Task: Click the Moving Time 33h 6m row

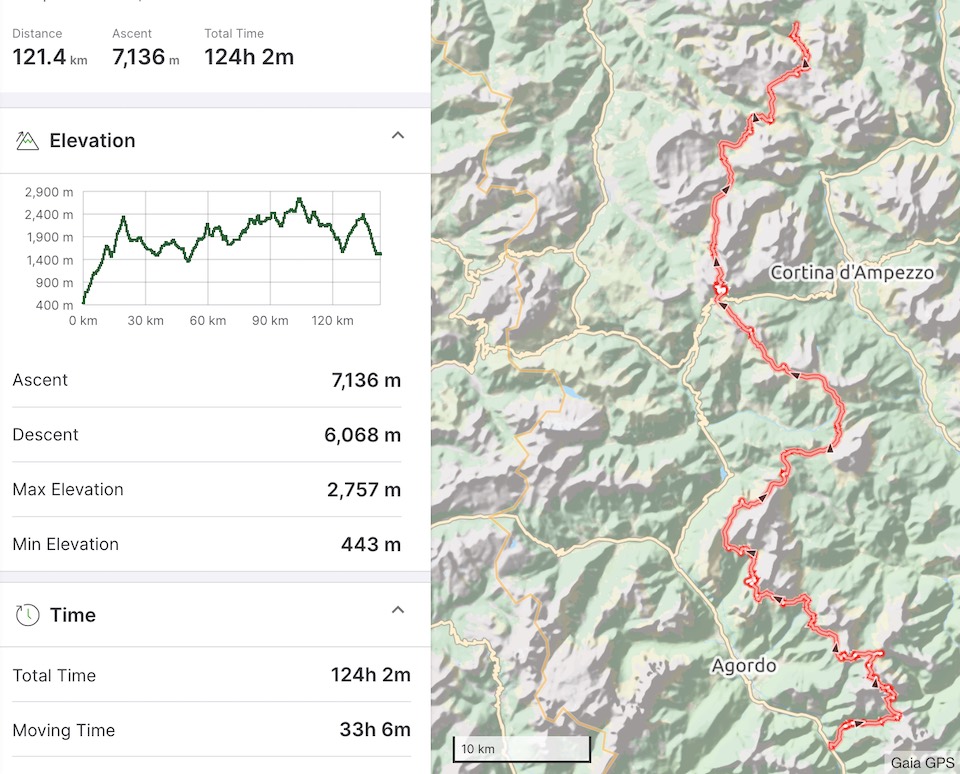Action: (x=211, y=730)
